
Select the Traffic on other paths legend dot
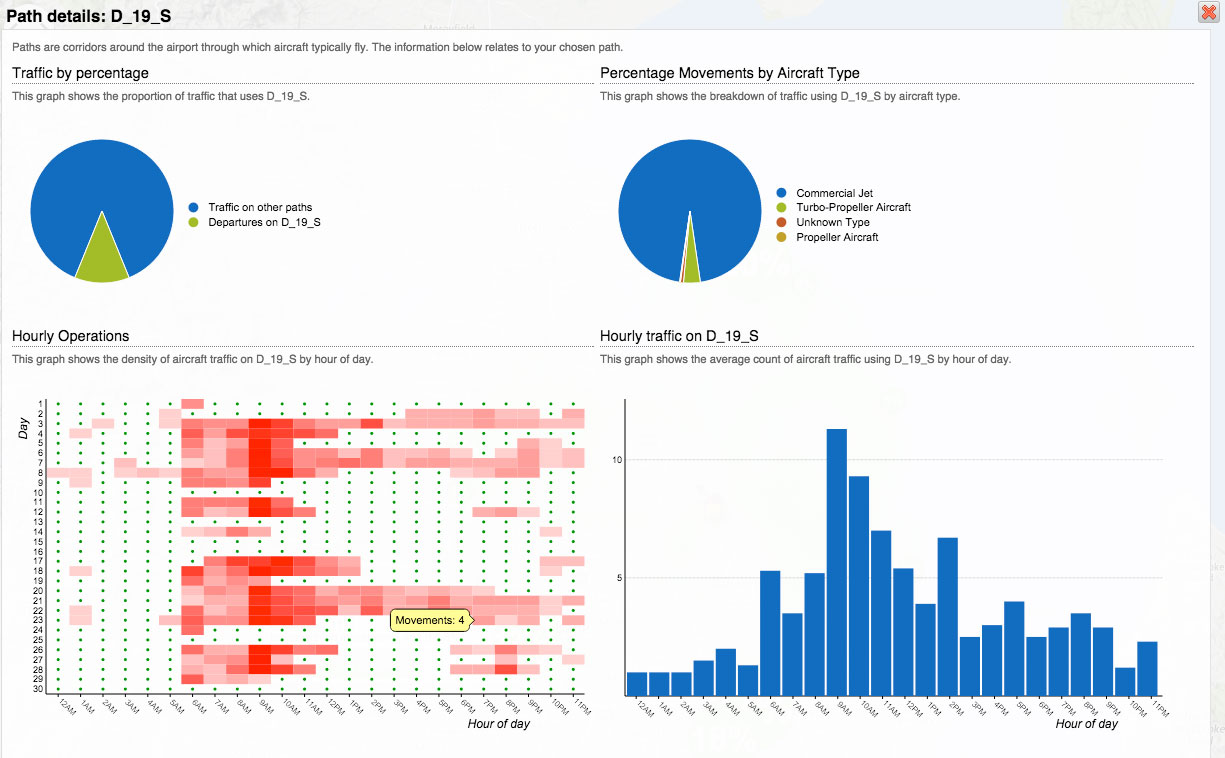[x=193, y=208]
